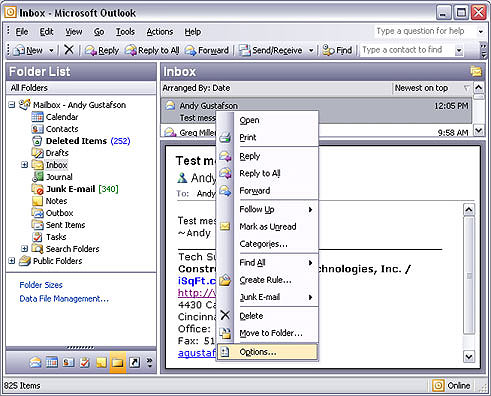The height and width of the screenshot is (396, 491).
Task: Choose Create Rule... in context menu
Action: pos(268,280)
